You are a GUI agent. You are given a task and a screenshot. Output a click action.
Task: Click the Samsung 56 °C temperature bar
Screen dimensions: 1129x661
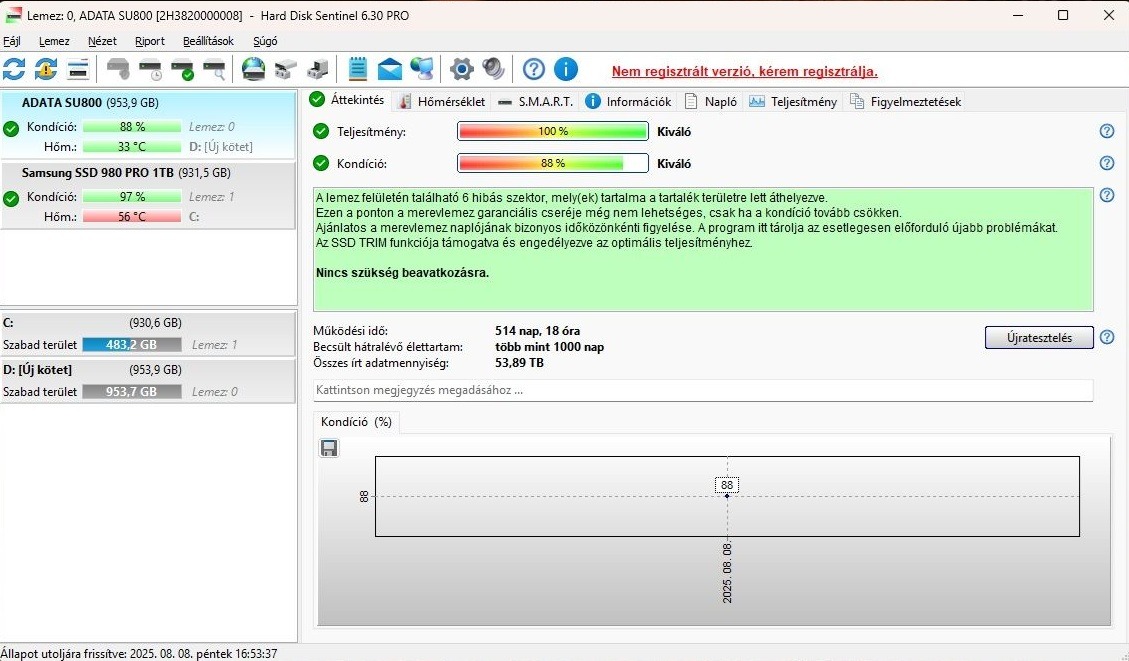[132, 216]
